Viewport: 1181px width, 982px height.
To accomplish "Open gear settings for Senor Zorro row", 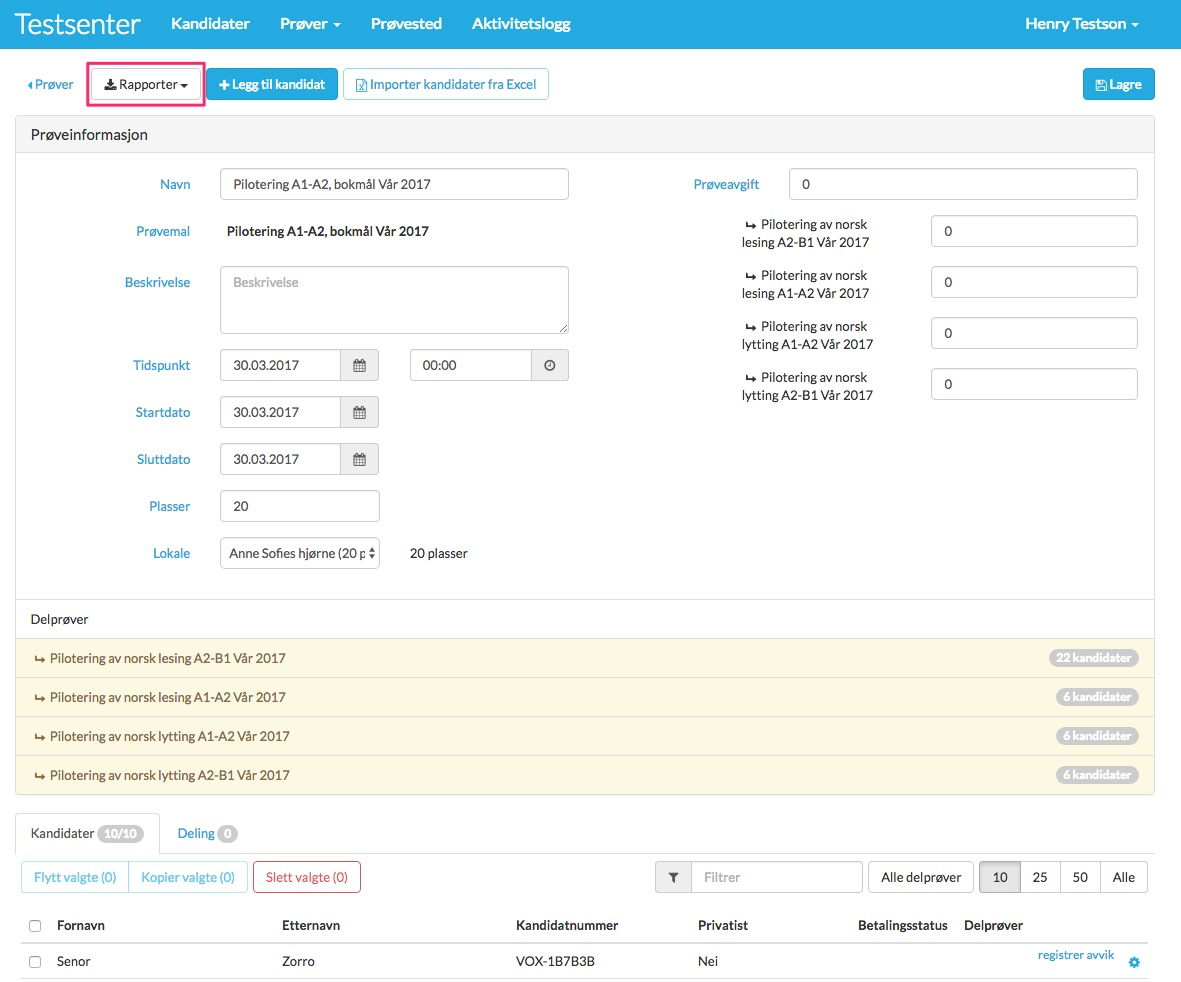I will [x=1134, y=962].
